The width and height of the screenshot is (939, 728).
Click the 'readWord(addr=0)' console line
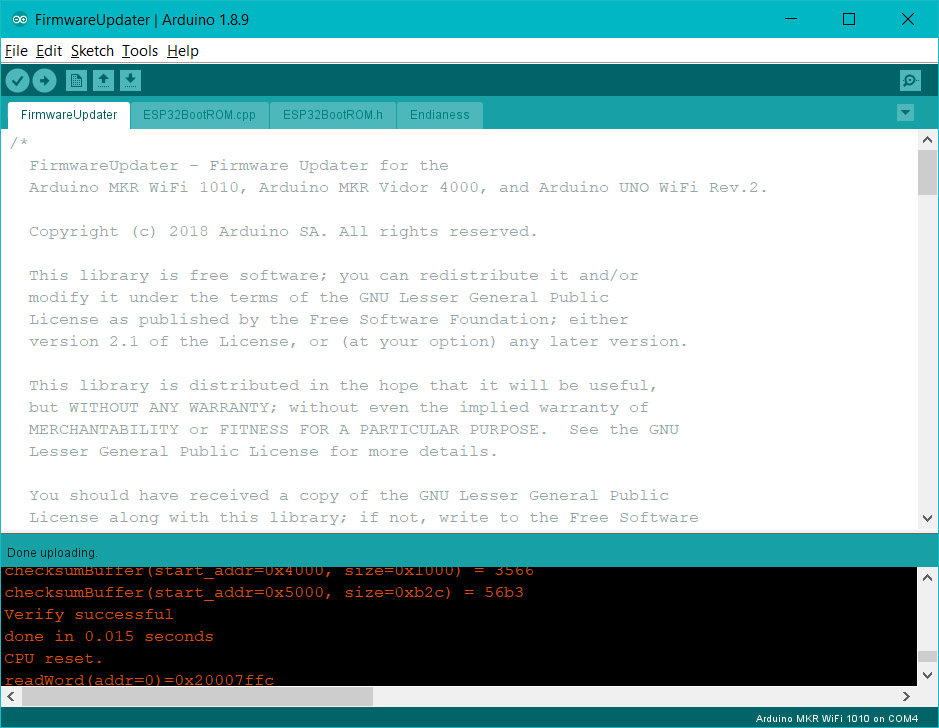click(139, 680)
